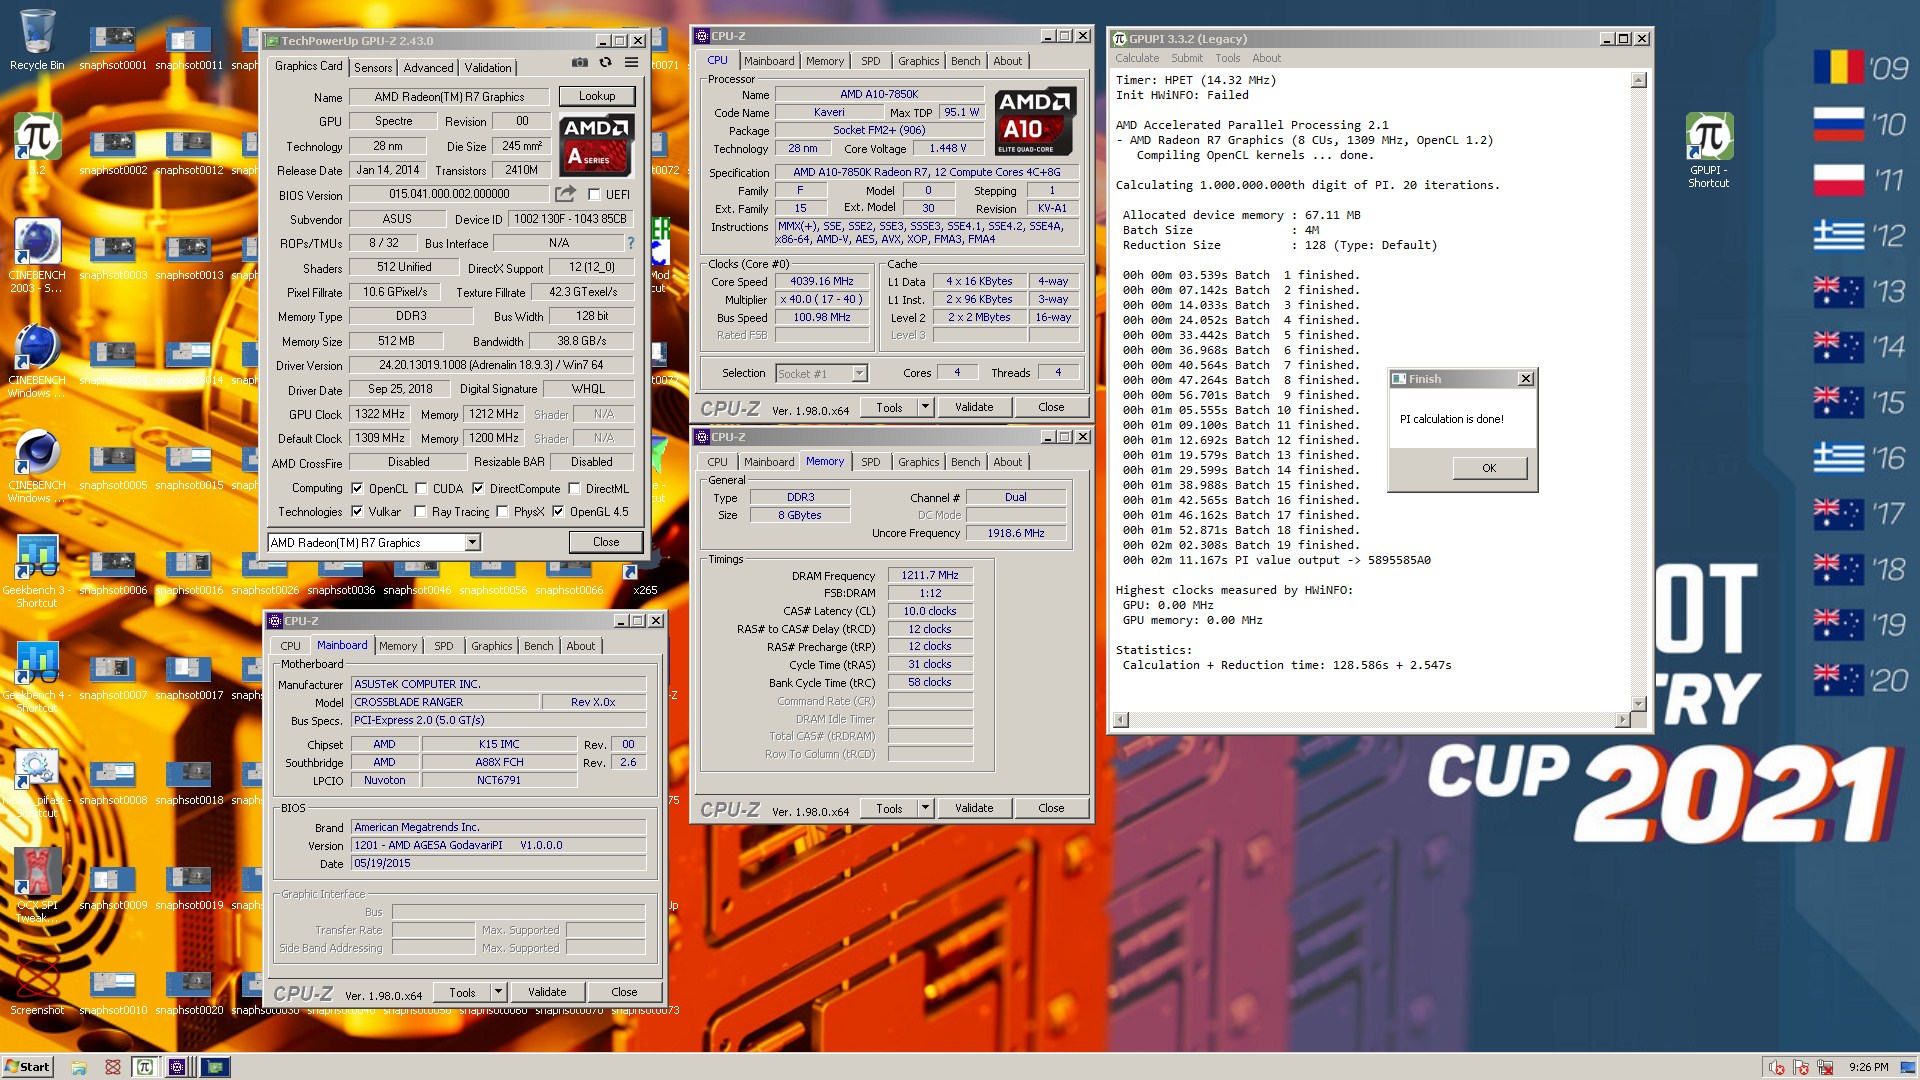The width and height of the screenshot is (1920, 1080).
Task: Select the Screenshot desktop icon
Action: (x=37, y=985)
